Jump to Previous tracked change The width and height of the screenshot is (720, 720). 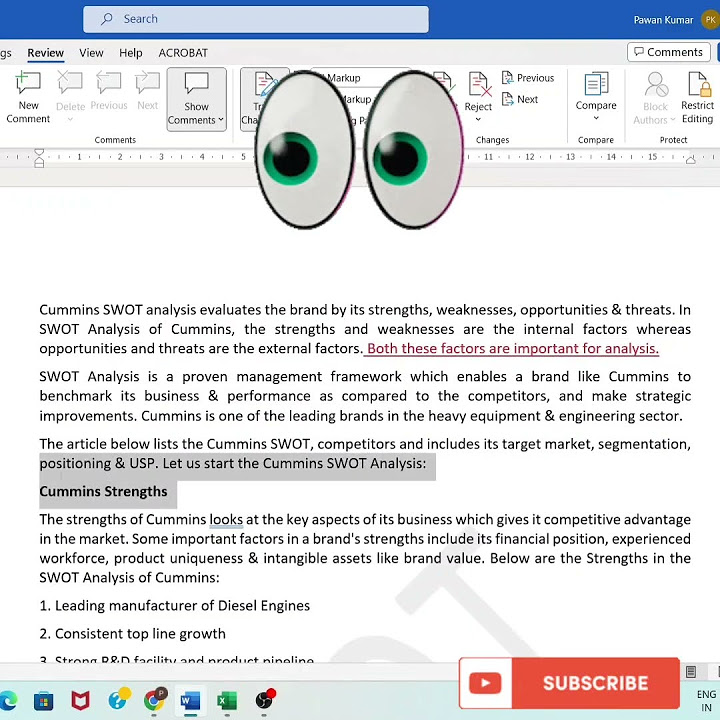point(528,78)
